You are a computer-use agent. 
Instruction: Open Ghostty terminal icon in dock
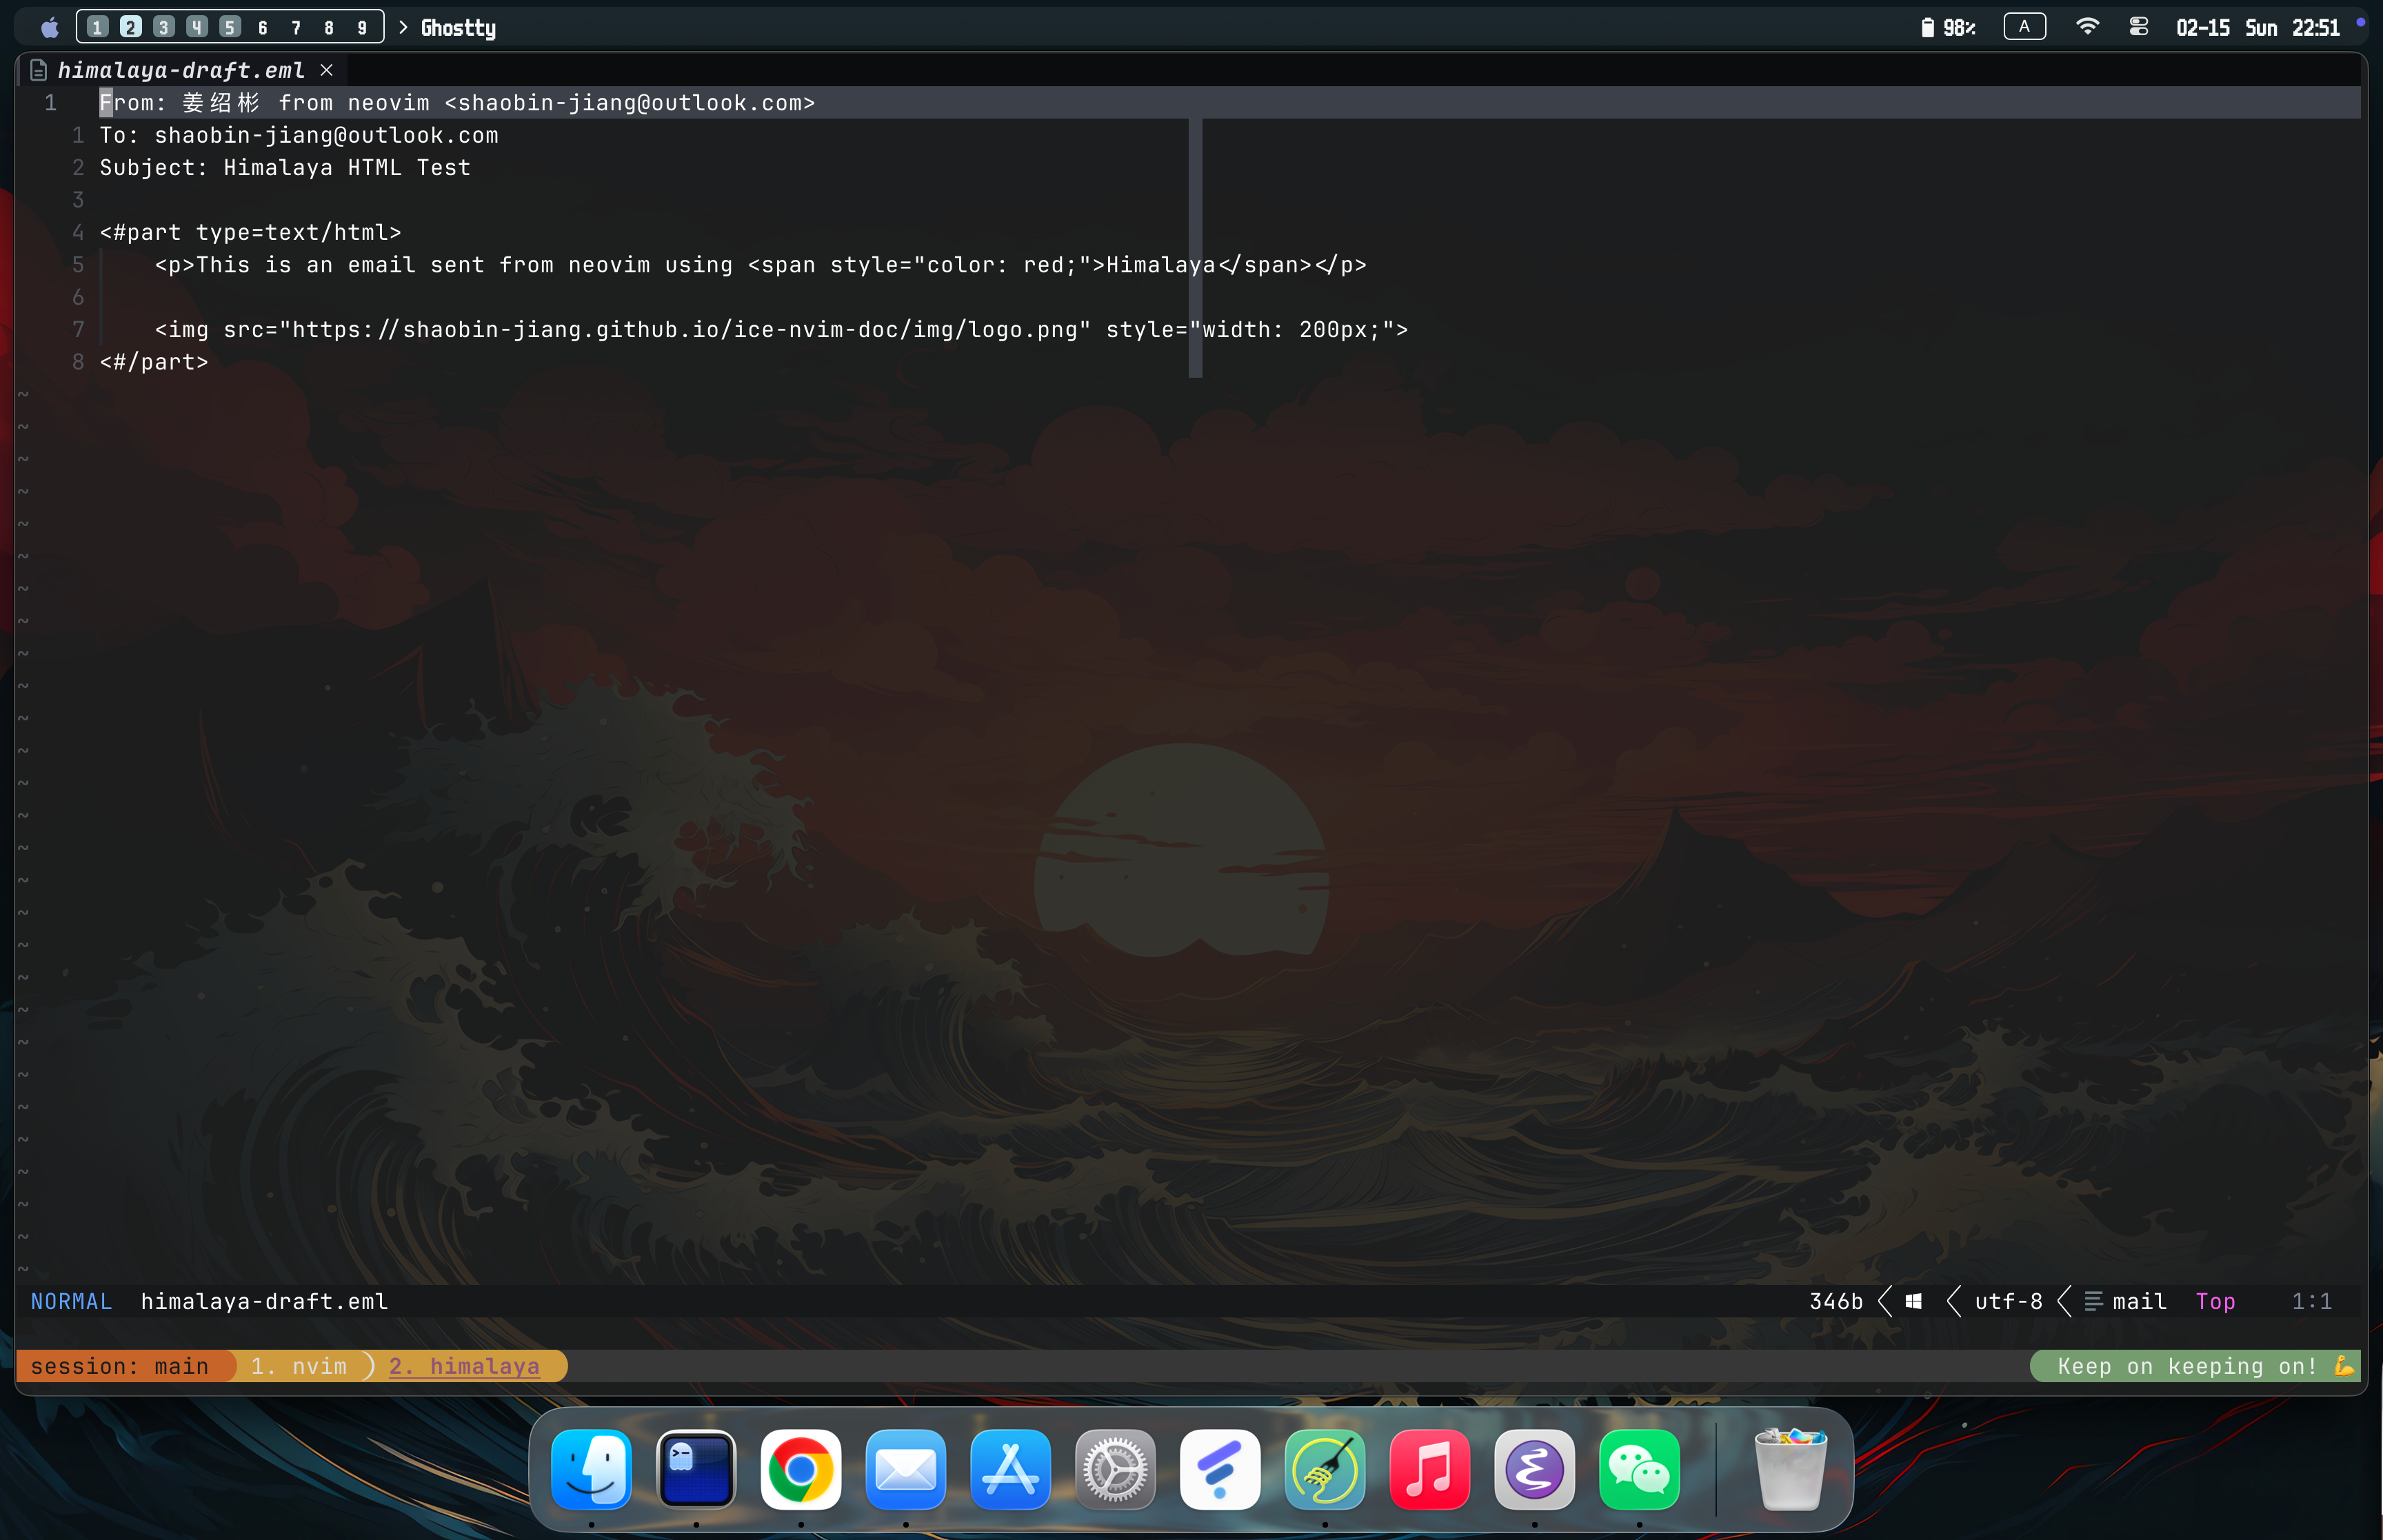(696, 1469)
